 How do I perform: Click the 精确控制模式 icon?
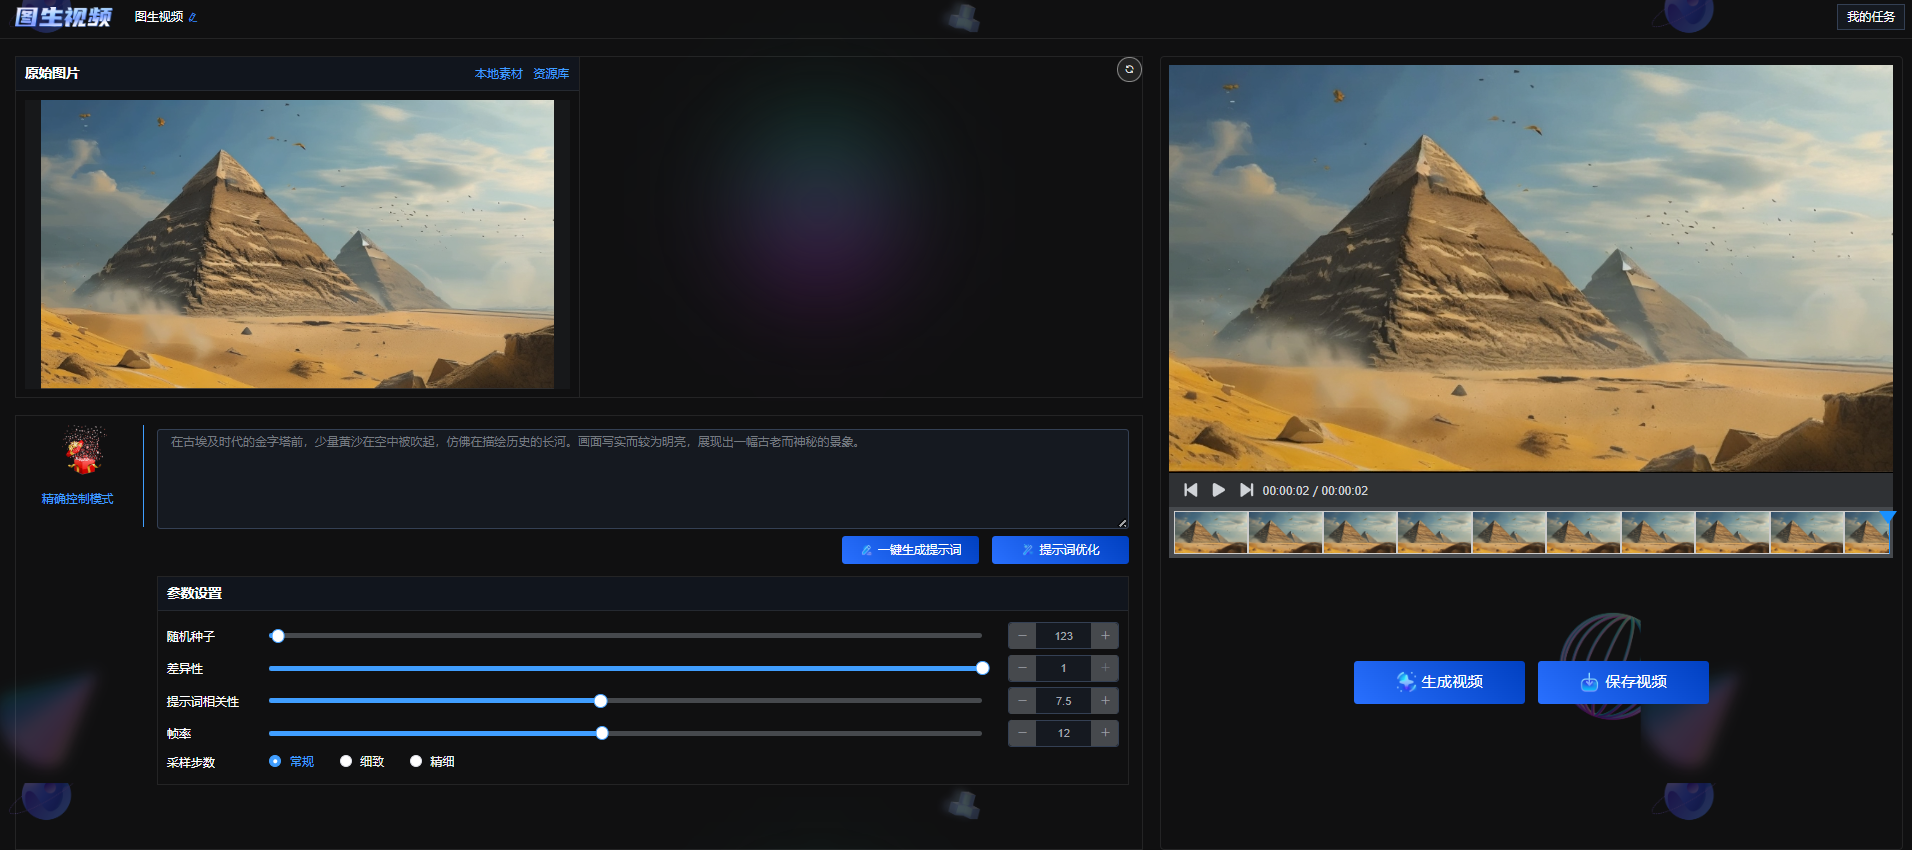point(84,451)
